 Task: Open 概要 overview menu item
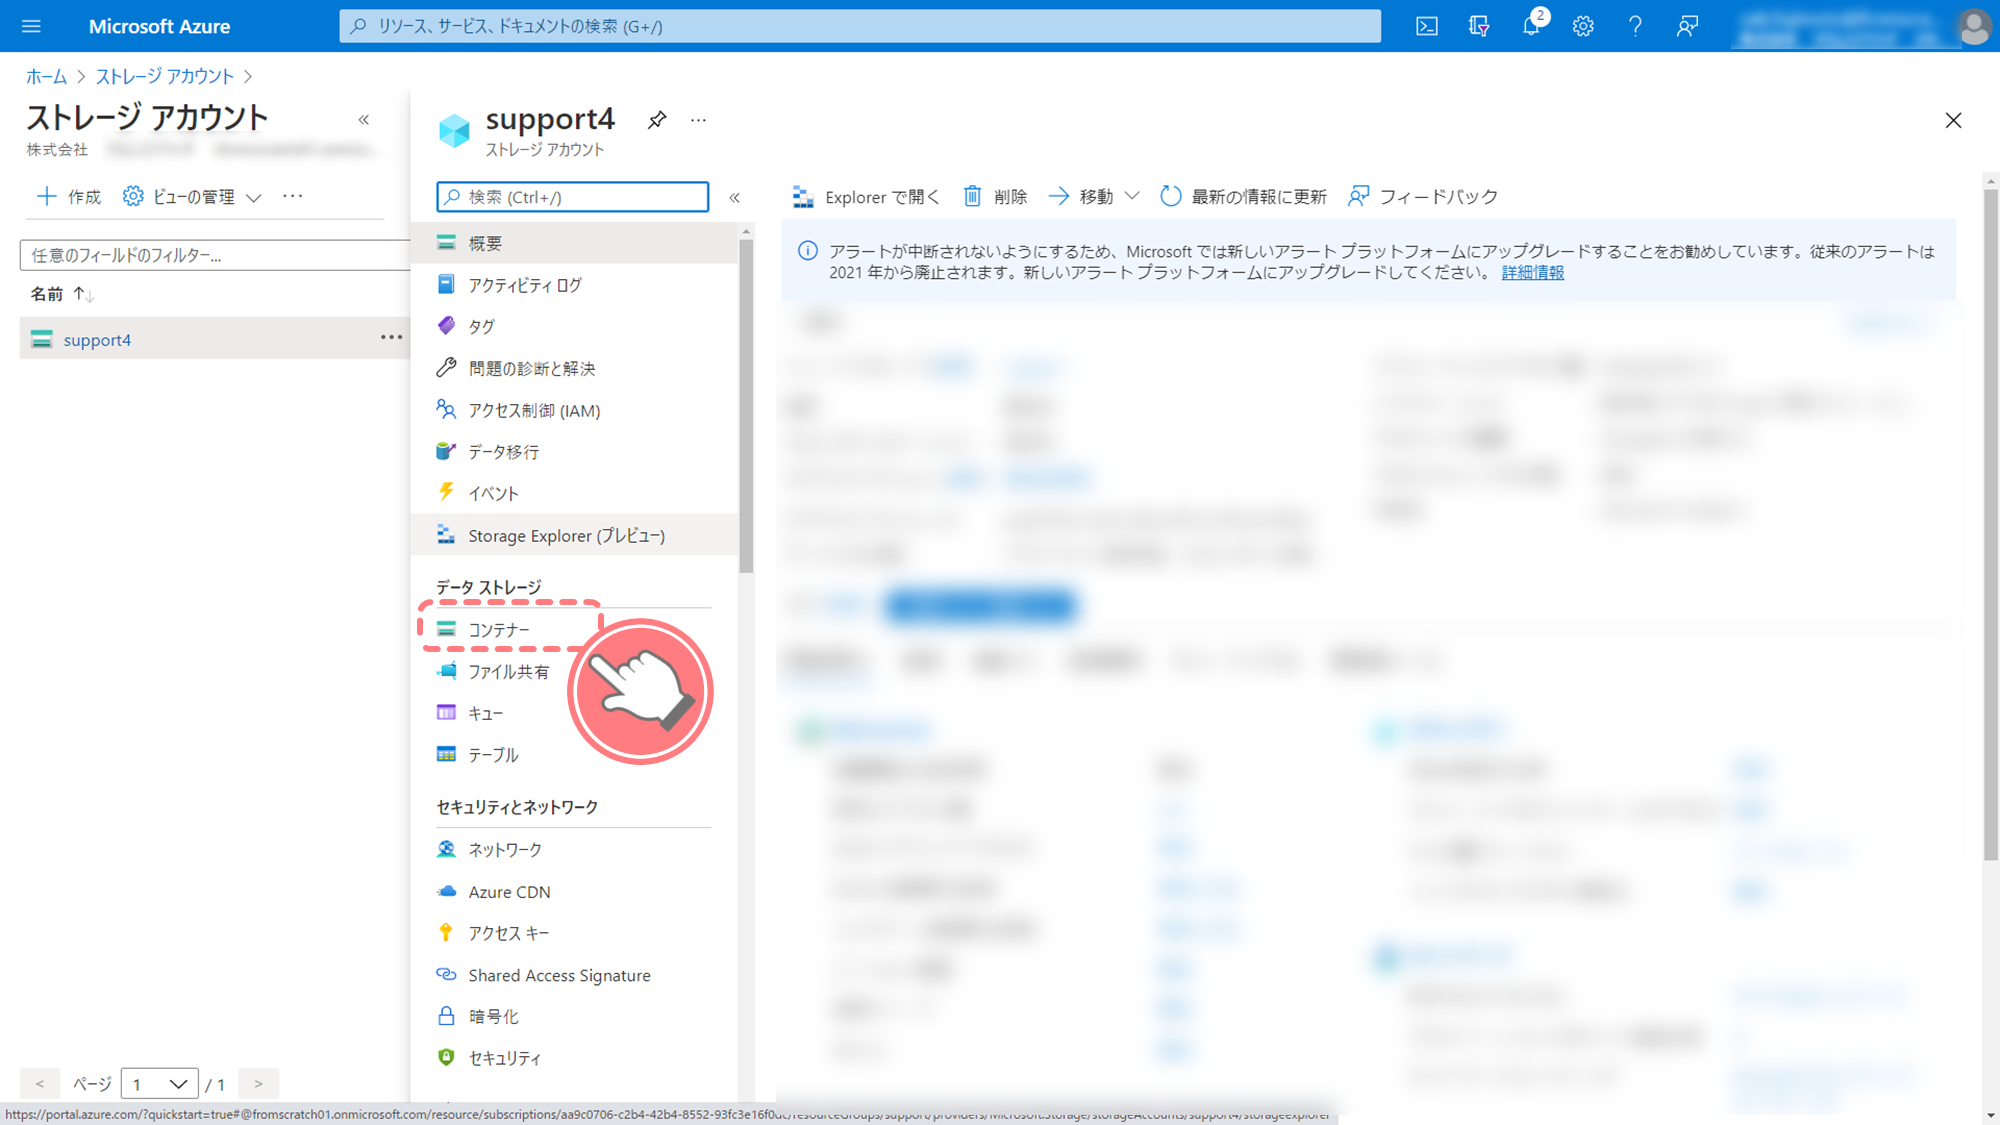574,243
